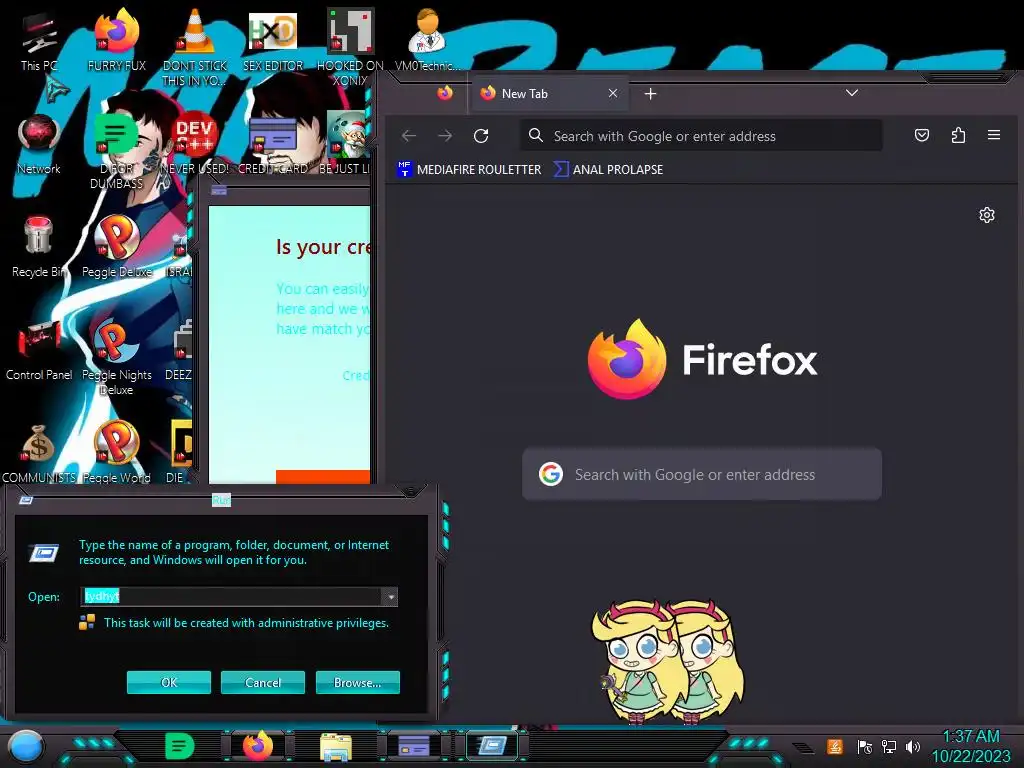
Task: Open the Control Panel desktop icon
Action: (x=39, y=350)
